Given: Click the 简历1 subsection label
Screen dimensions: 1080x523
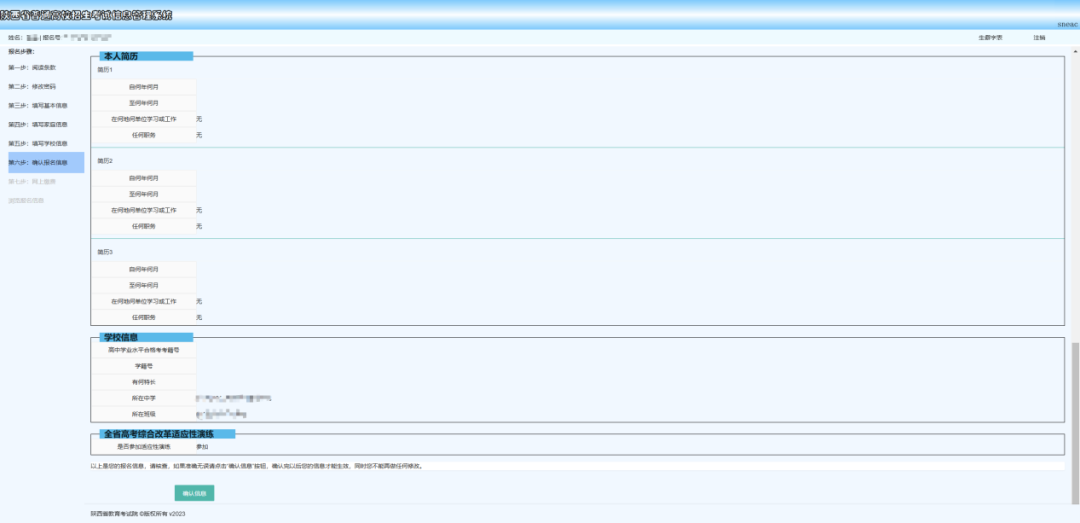Looking at the screenshot, I should point(105,70).
